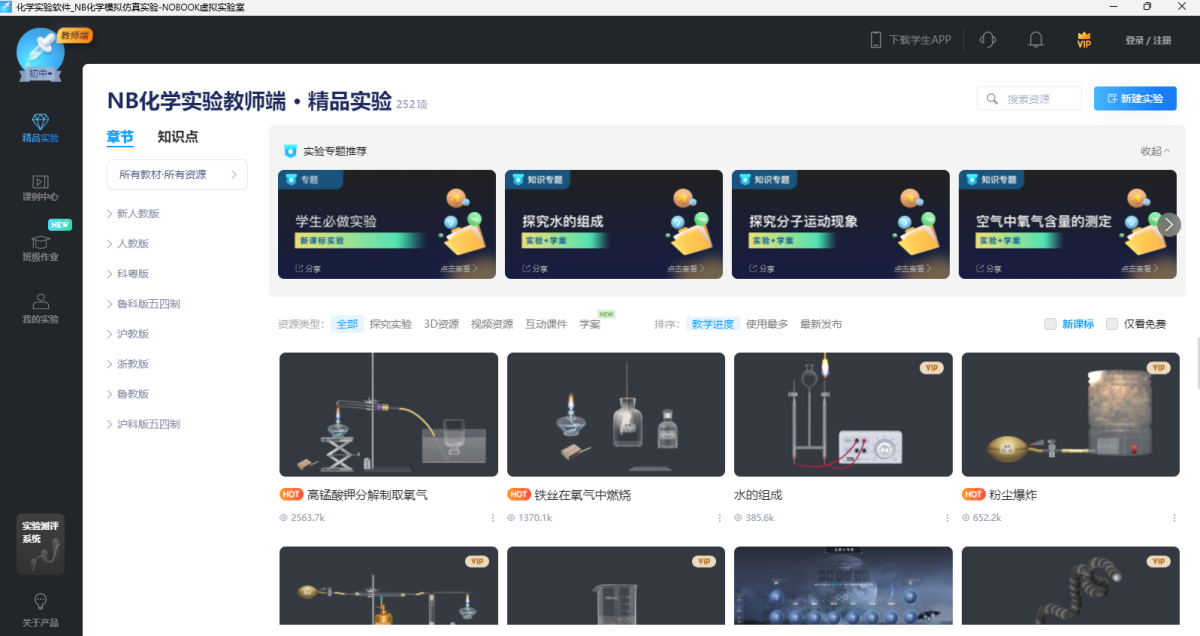Open the 铁丝在氧气中燃烧 experiment thumbnail
1200x636 pixels.
[x=616, y=414]
